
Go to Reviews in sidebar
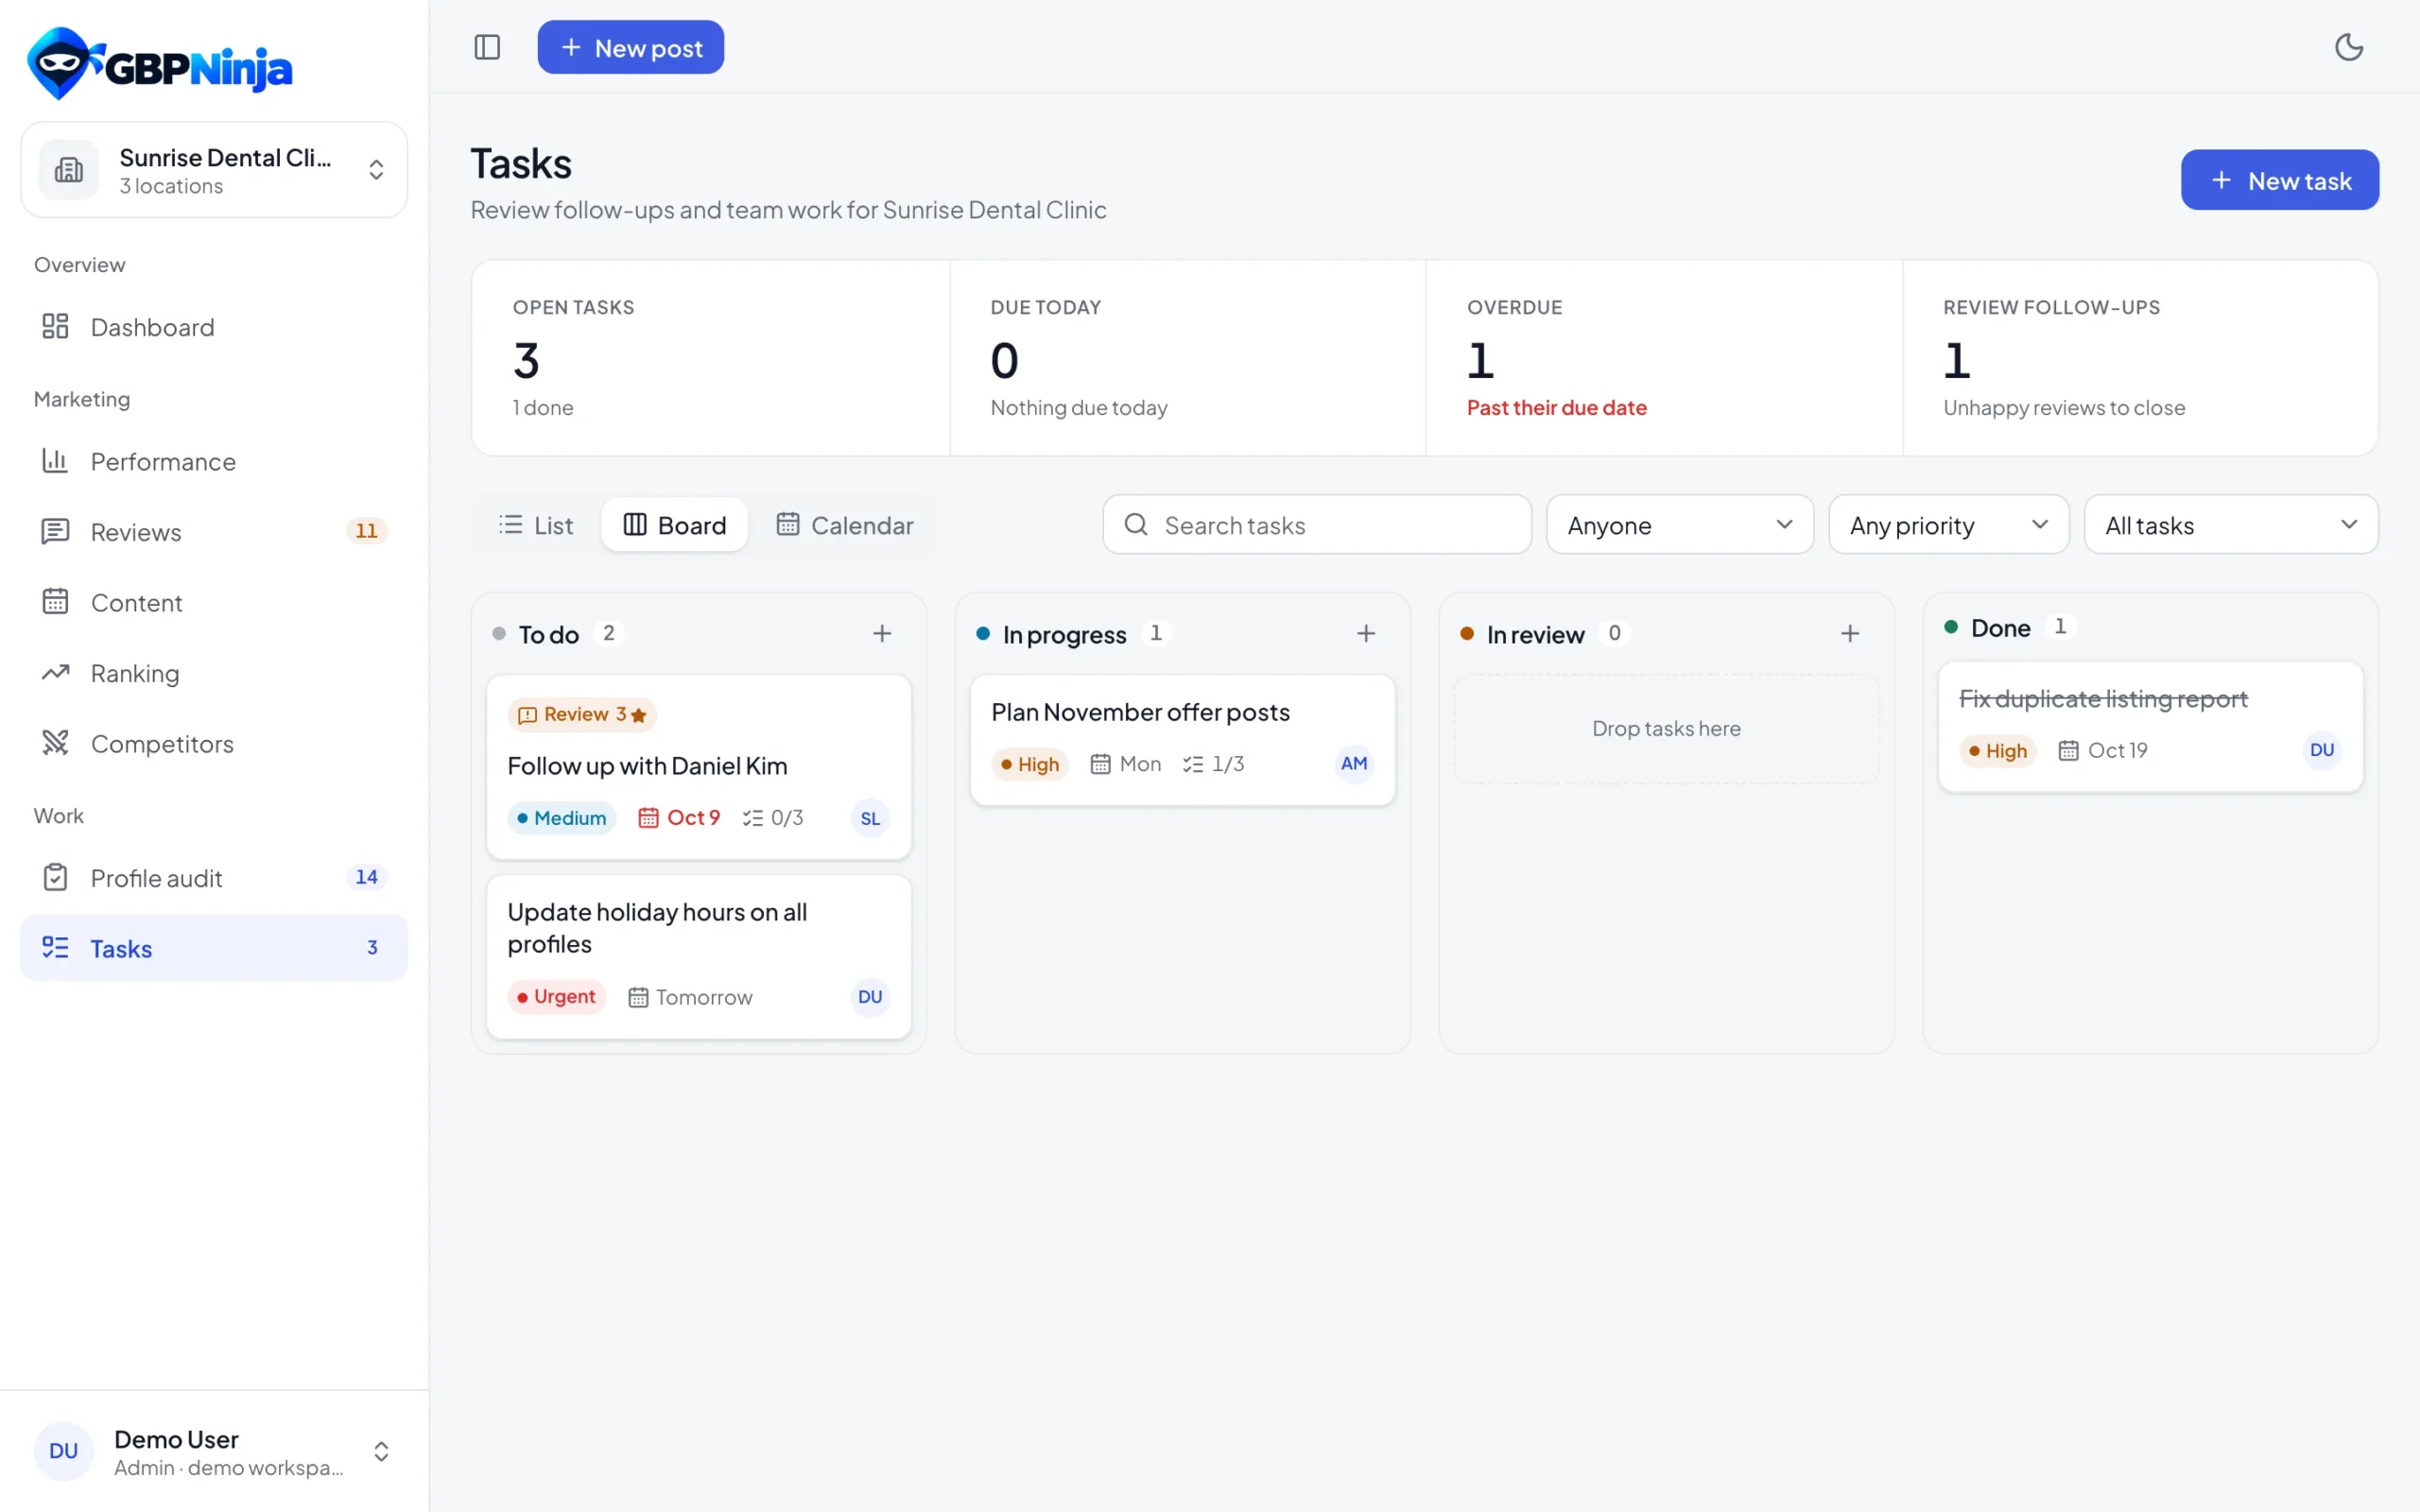(214, 532)
